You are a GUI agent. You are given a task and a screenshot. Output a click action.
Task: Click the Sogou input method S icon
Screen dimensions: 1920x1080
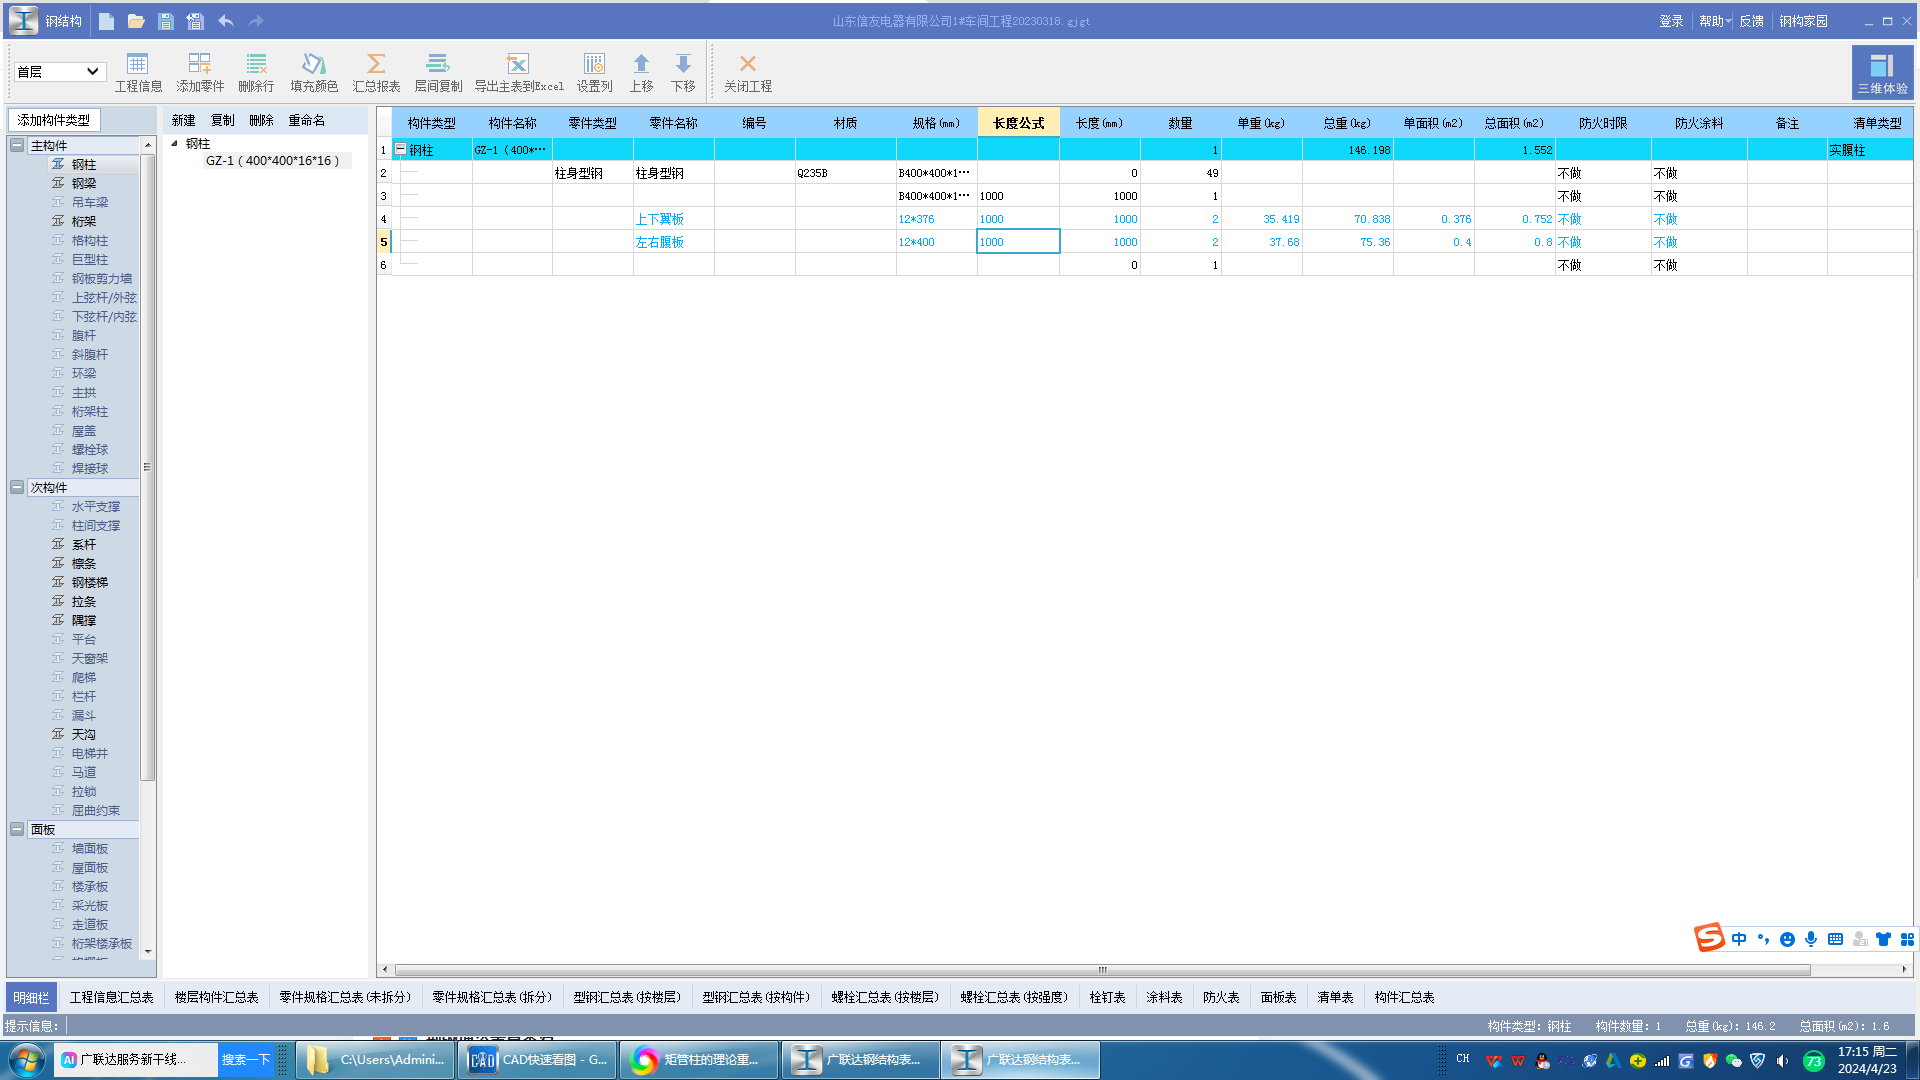[x=1709, y=938]
